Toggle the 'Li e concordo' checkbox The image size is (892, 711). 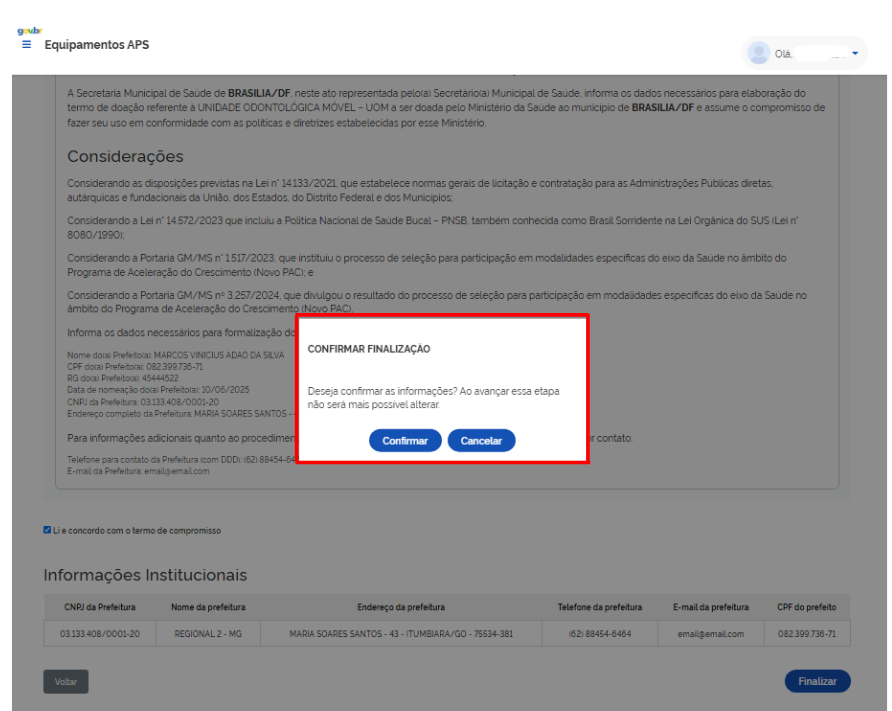click(47, 530)
